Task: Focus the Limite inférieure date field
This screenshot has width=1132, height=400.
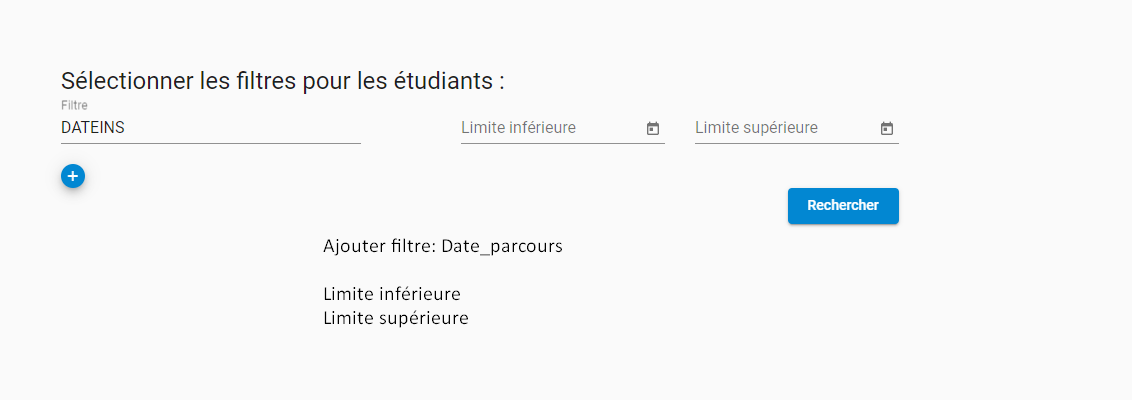Action: click(550, 129)
